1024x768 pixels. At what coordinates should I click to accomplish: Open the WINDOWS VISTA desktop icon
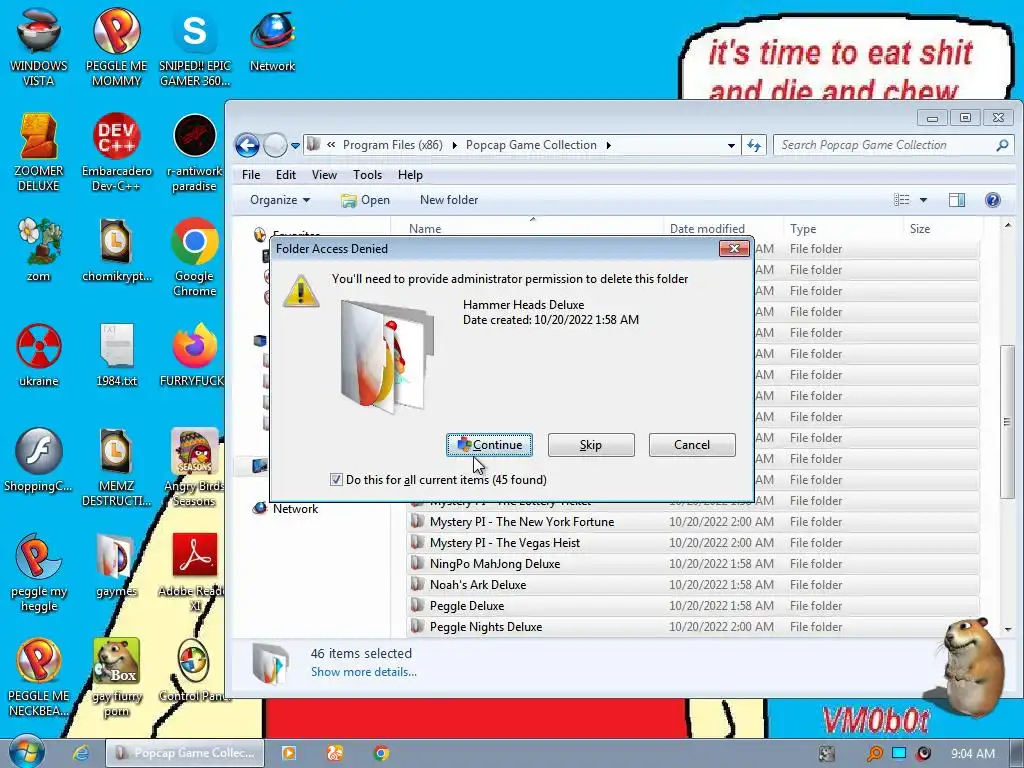[39, 47]
